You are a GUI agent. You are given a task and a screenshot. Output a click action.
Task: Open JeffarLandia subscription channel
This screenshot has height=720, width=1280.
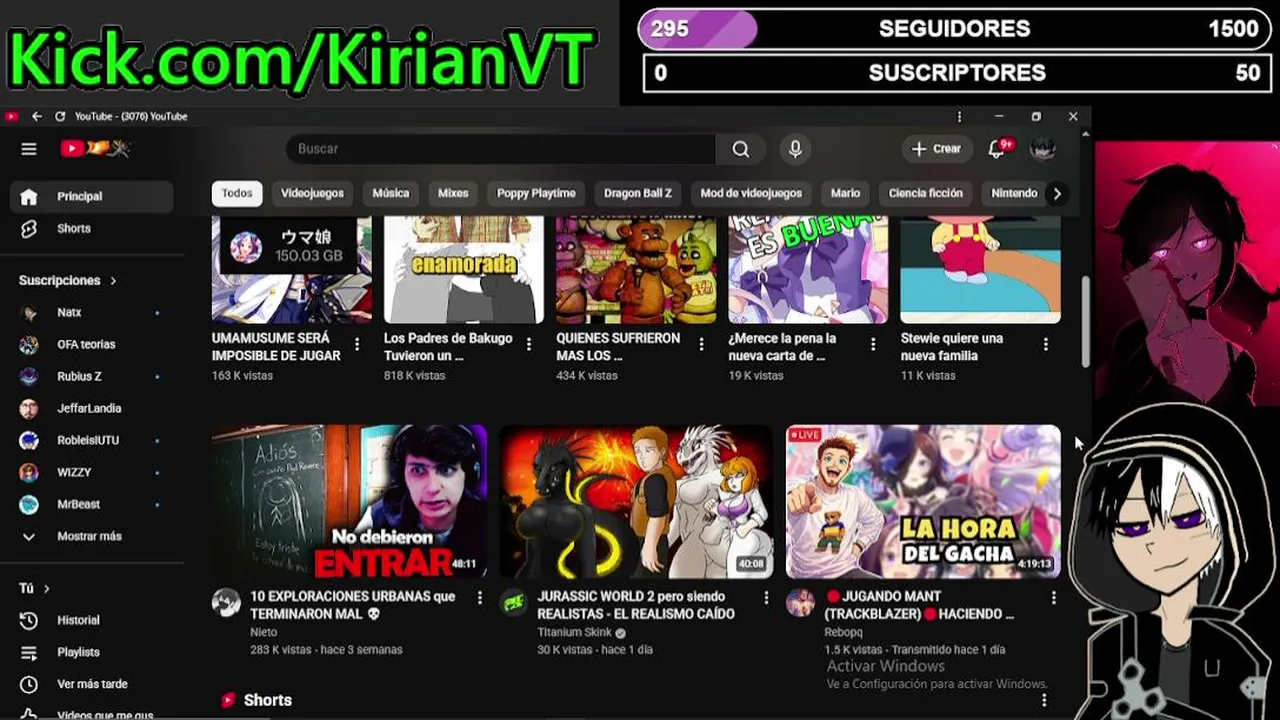(92, 409)
